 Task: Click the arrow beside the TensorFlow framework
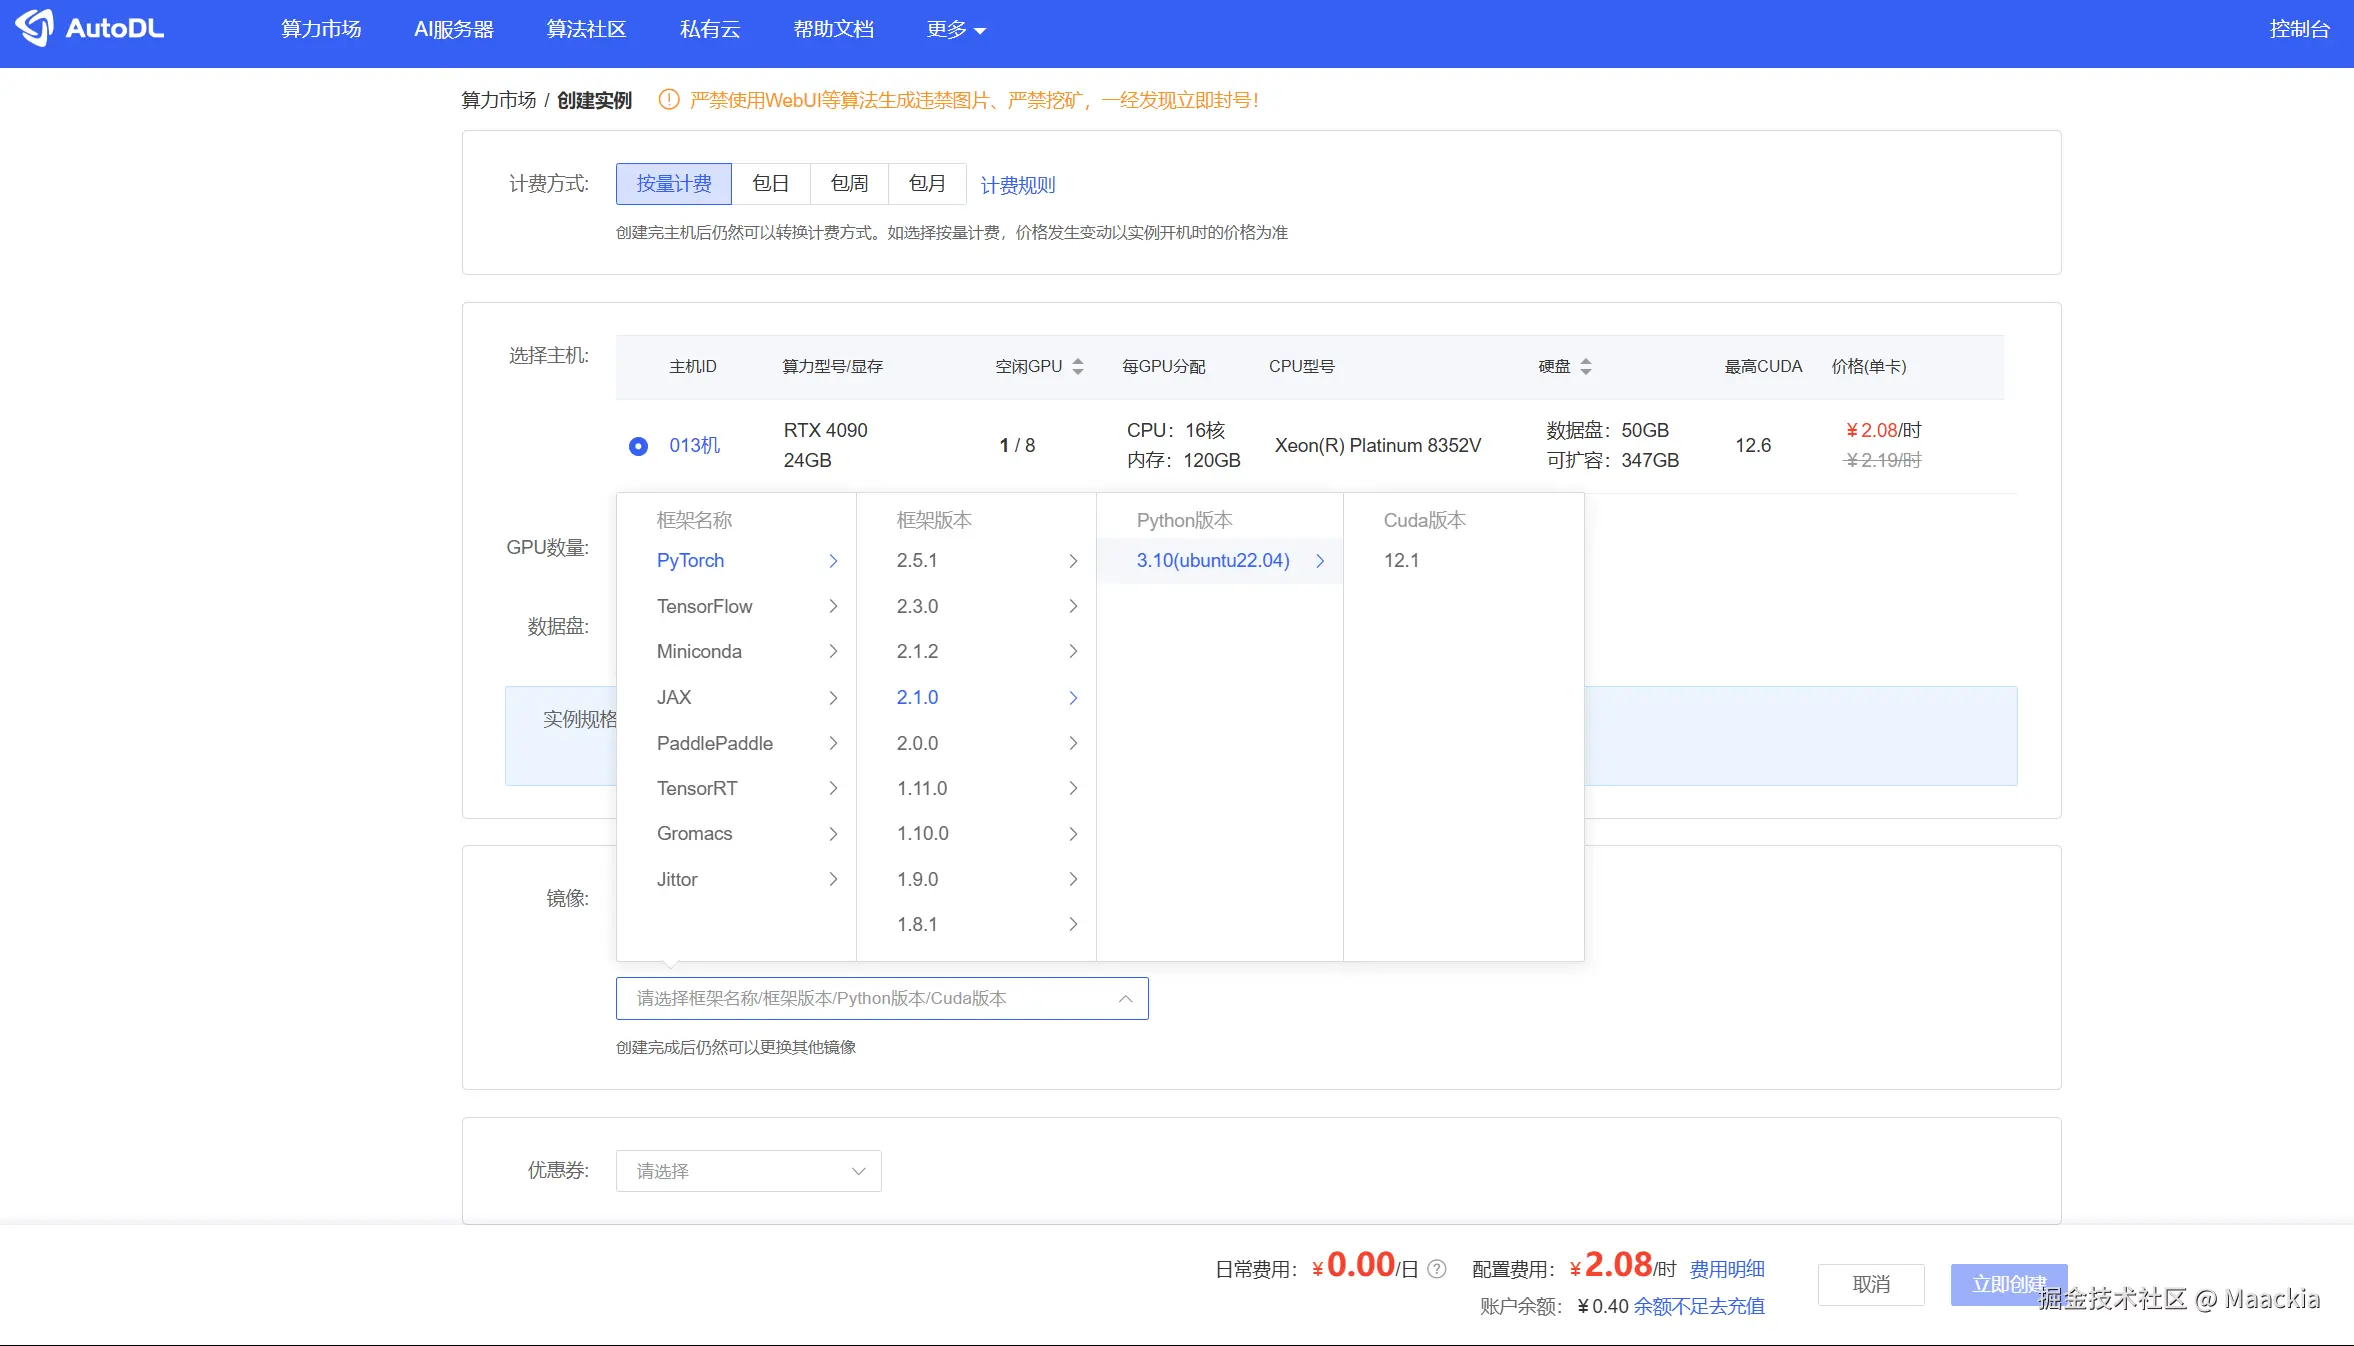tap(833, 607)
